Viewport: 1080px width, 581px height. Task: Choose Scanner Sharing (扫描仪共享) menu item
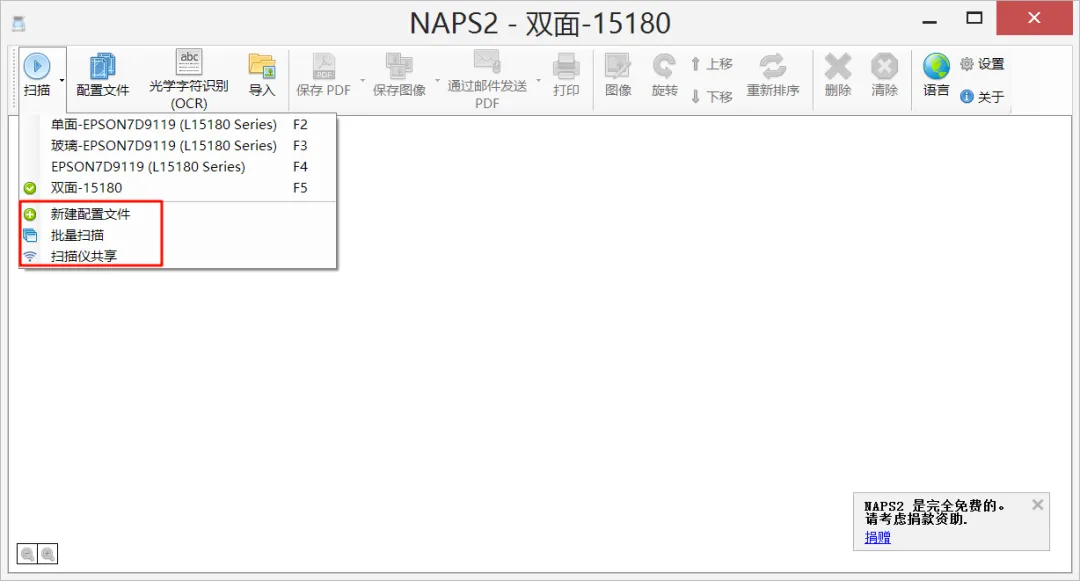(178, 256)
